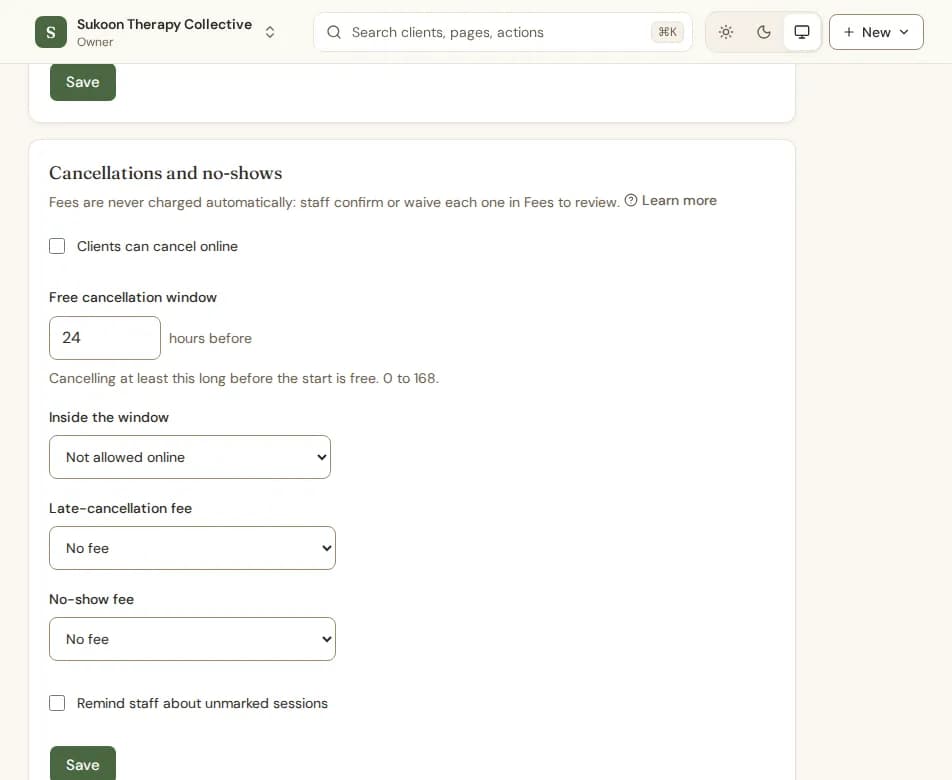Click the Save button above Cancellations card

tap(83, 82)
